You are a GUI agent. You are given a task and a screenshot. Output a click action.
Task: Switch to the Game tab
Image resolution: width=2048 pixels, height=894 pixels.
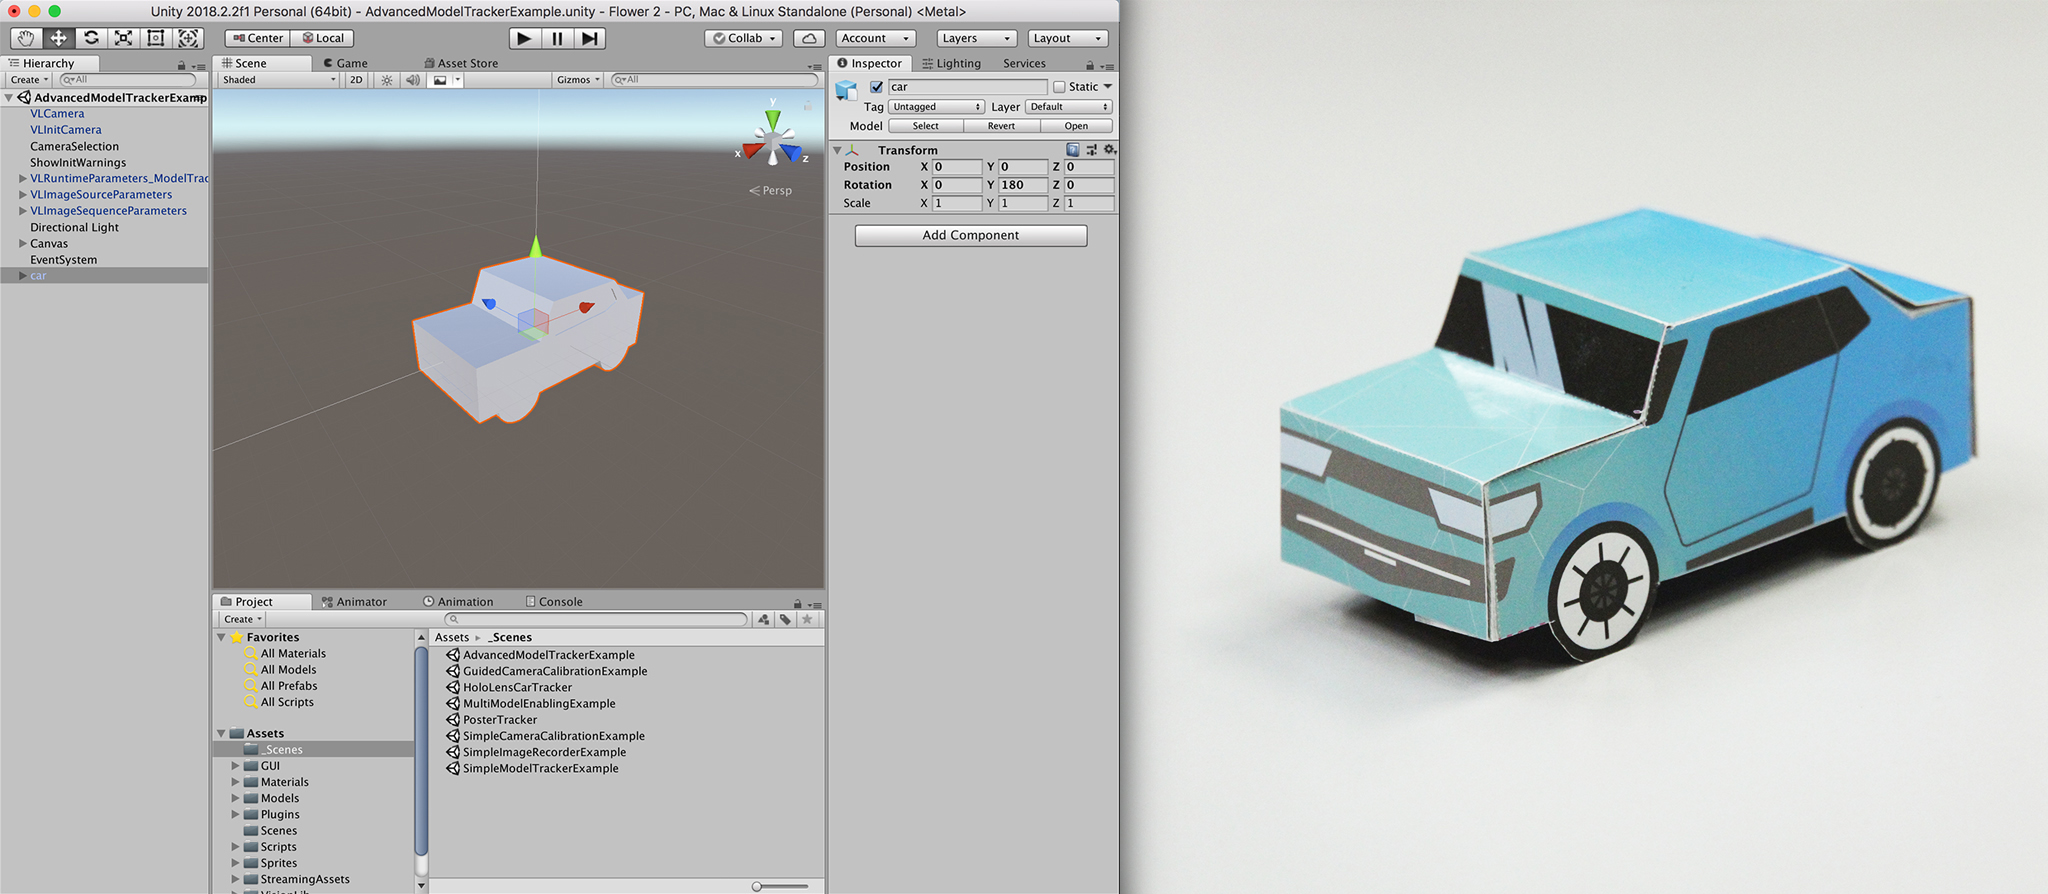(x=345, y=63)
